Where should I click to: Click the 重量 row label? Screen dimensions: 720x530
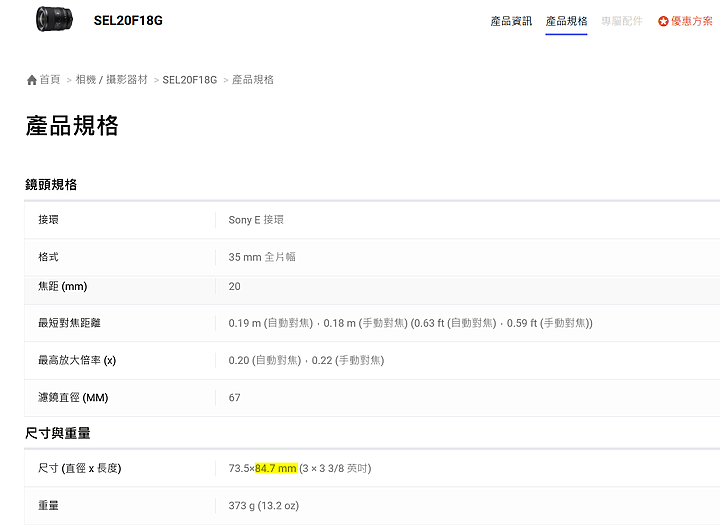tap(48, 505)
